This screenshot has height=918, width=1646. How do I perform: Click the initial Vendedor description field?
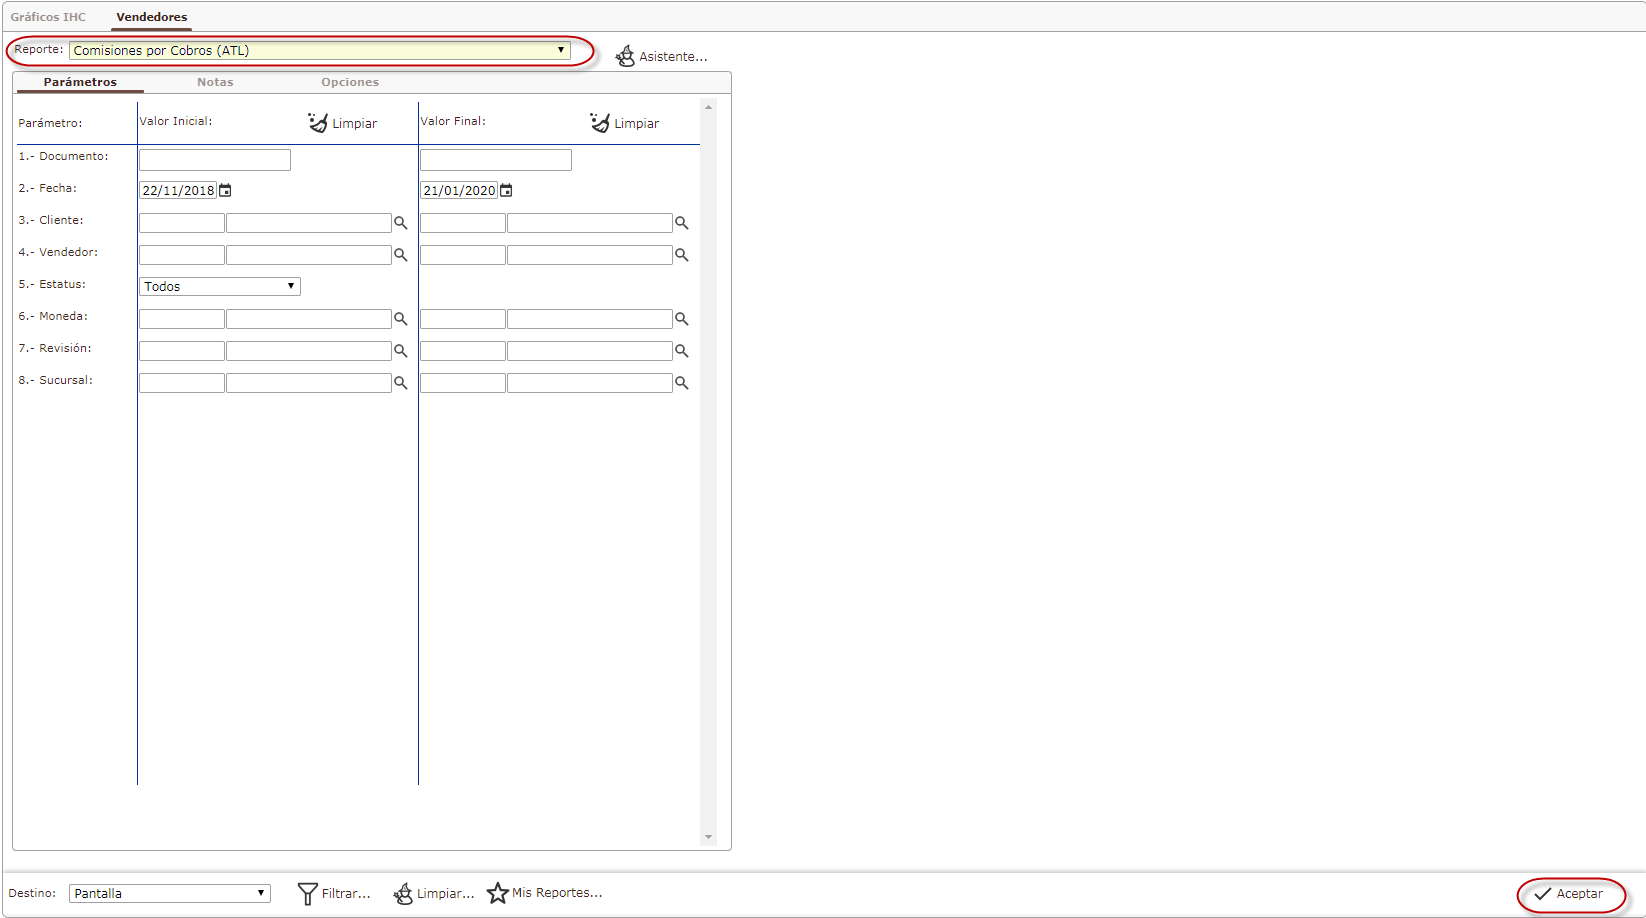(x=309, y=255)
